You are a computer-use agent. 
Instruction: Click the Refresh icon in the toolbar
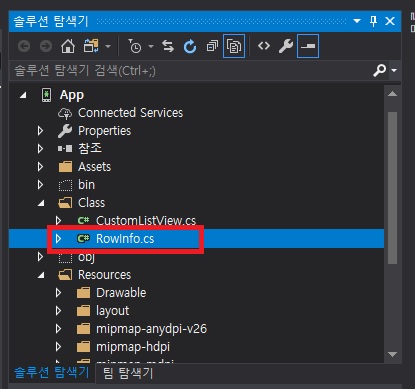click(x=190, y=46)
